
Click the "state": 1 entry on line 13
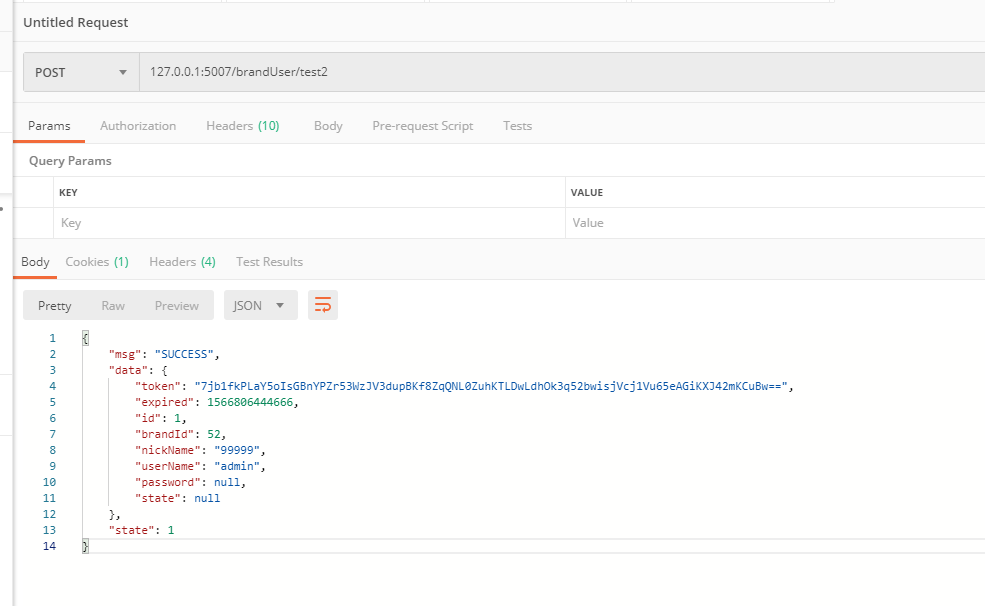141,530
